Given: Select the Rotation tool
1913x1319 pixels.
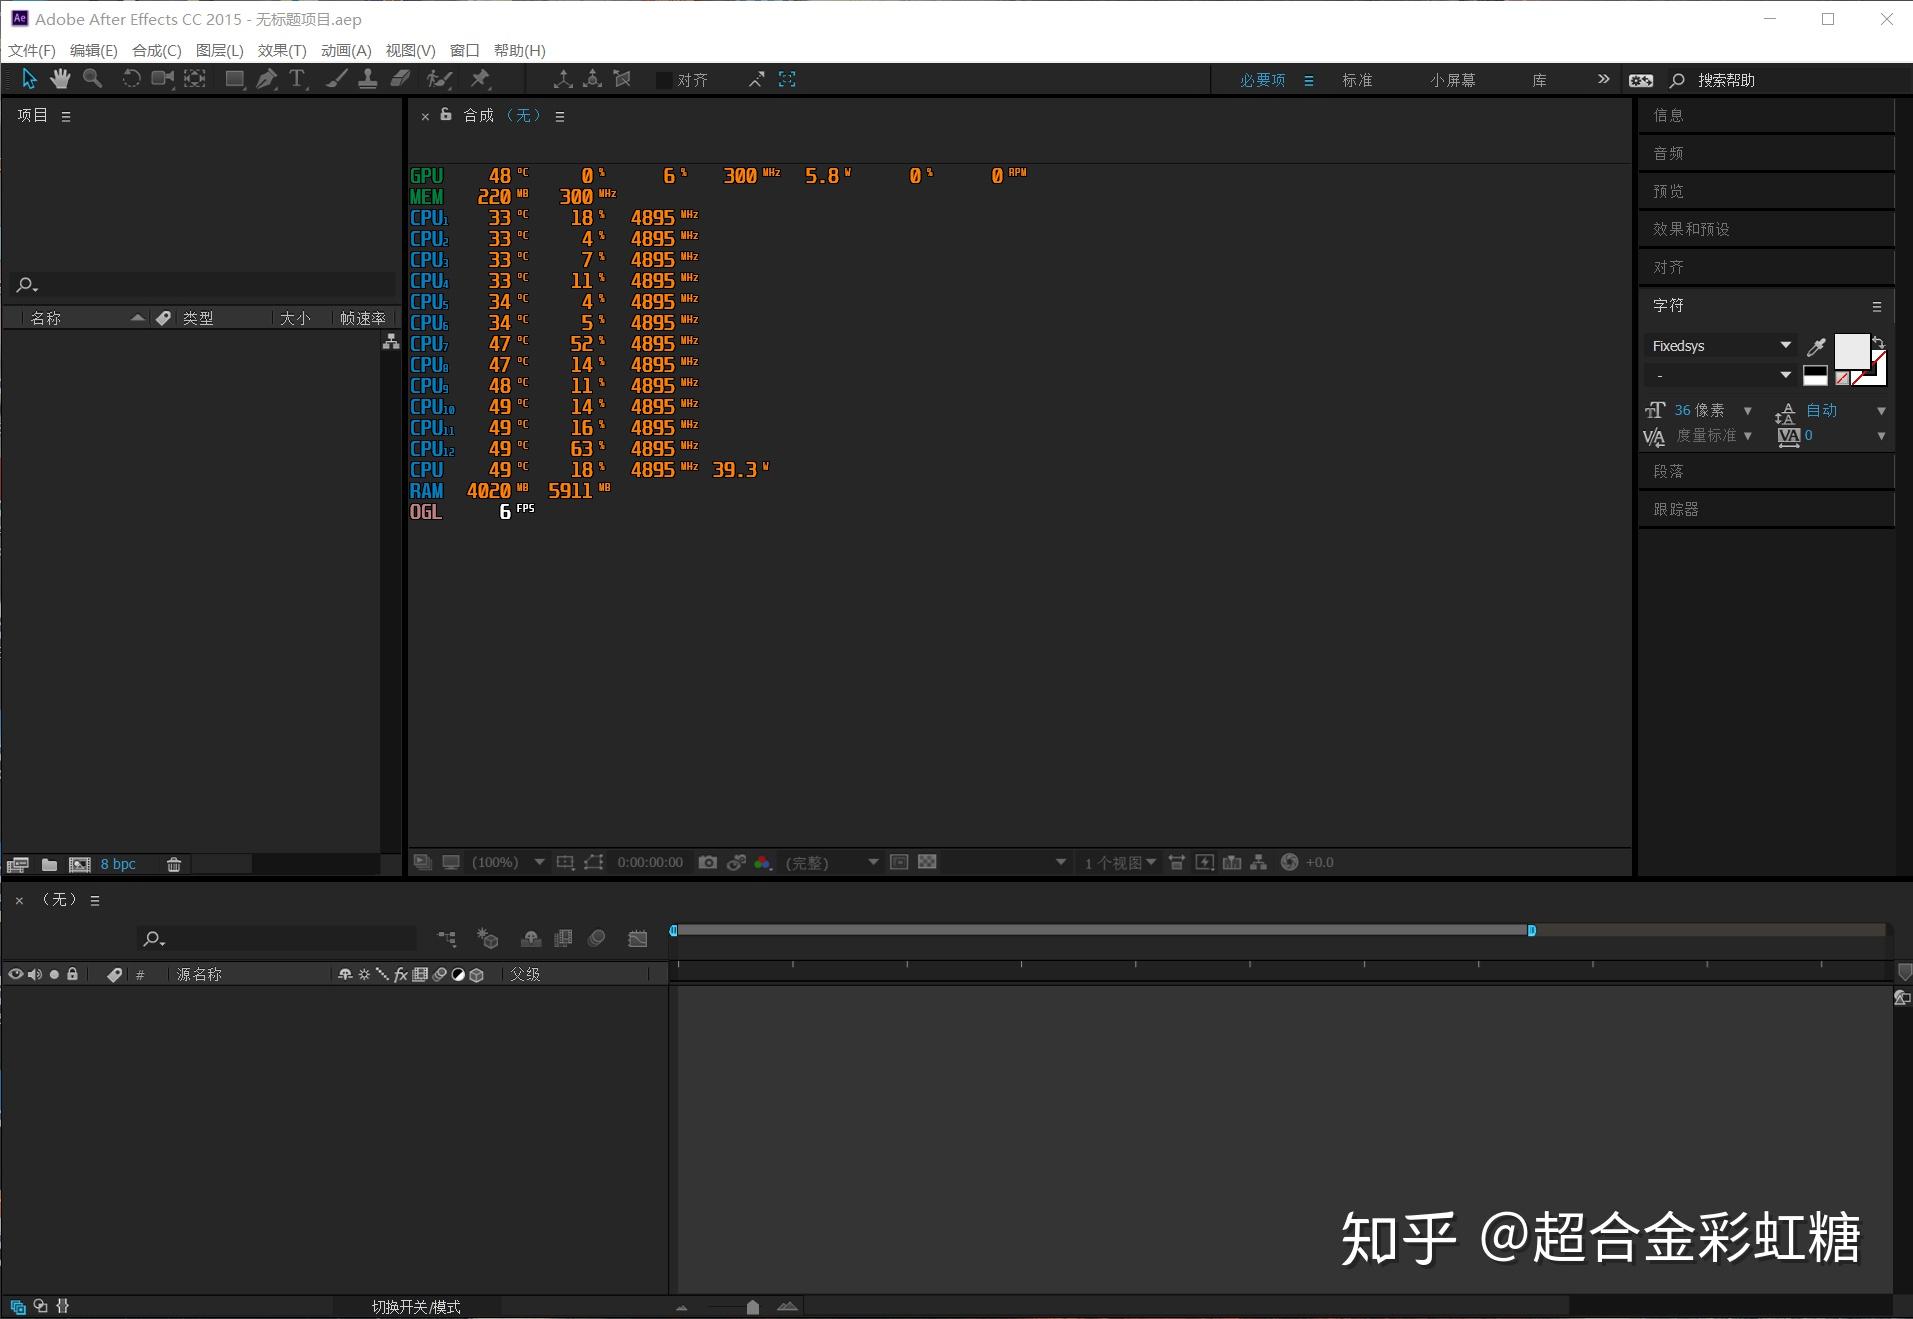Looking at the screenshot, I should coord(131,79).
